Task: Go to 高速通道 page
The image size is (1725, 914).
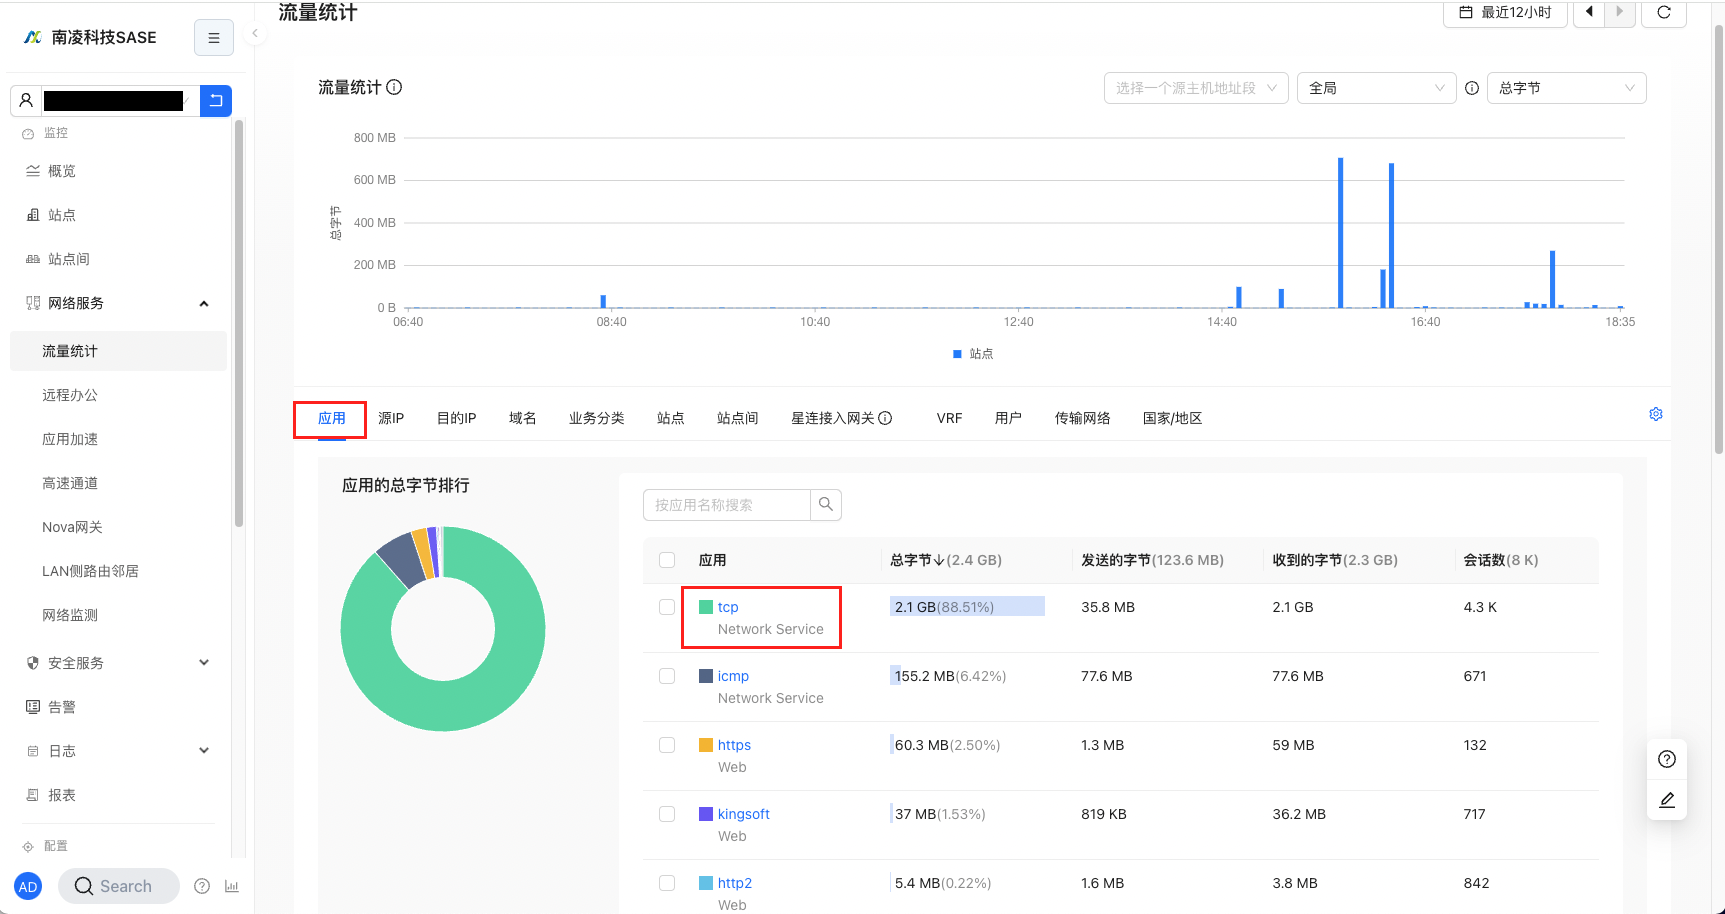Action: pos(70,483)
